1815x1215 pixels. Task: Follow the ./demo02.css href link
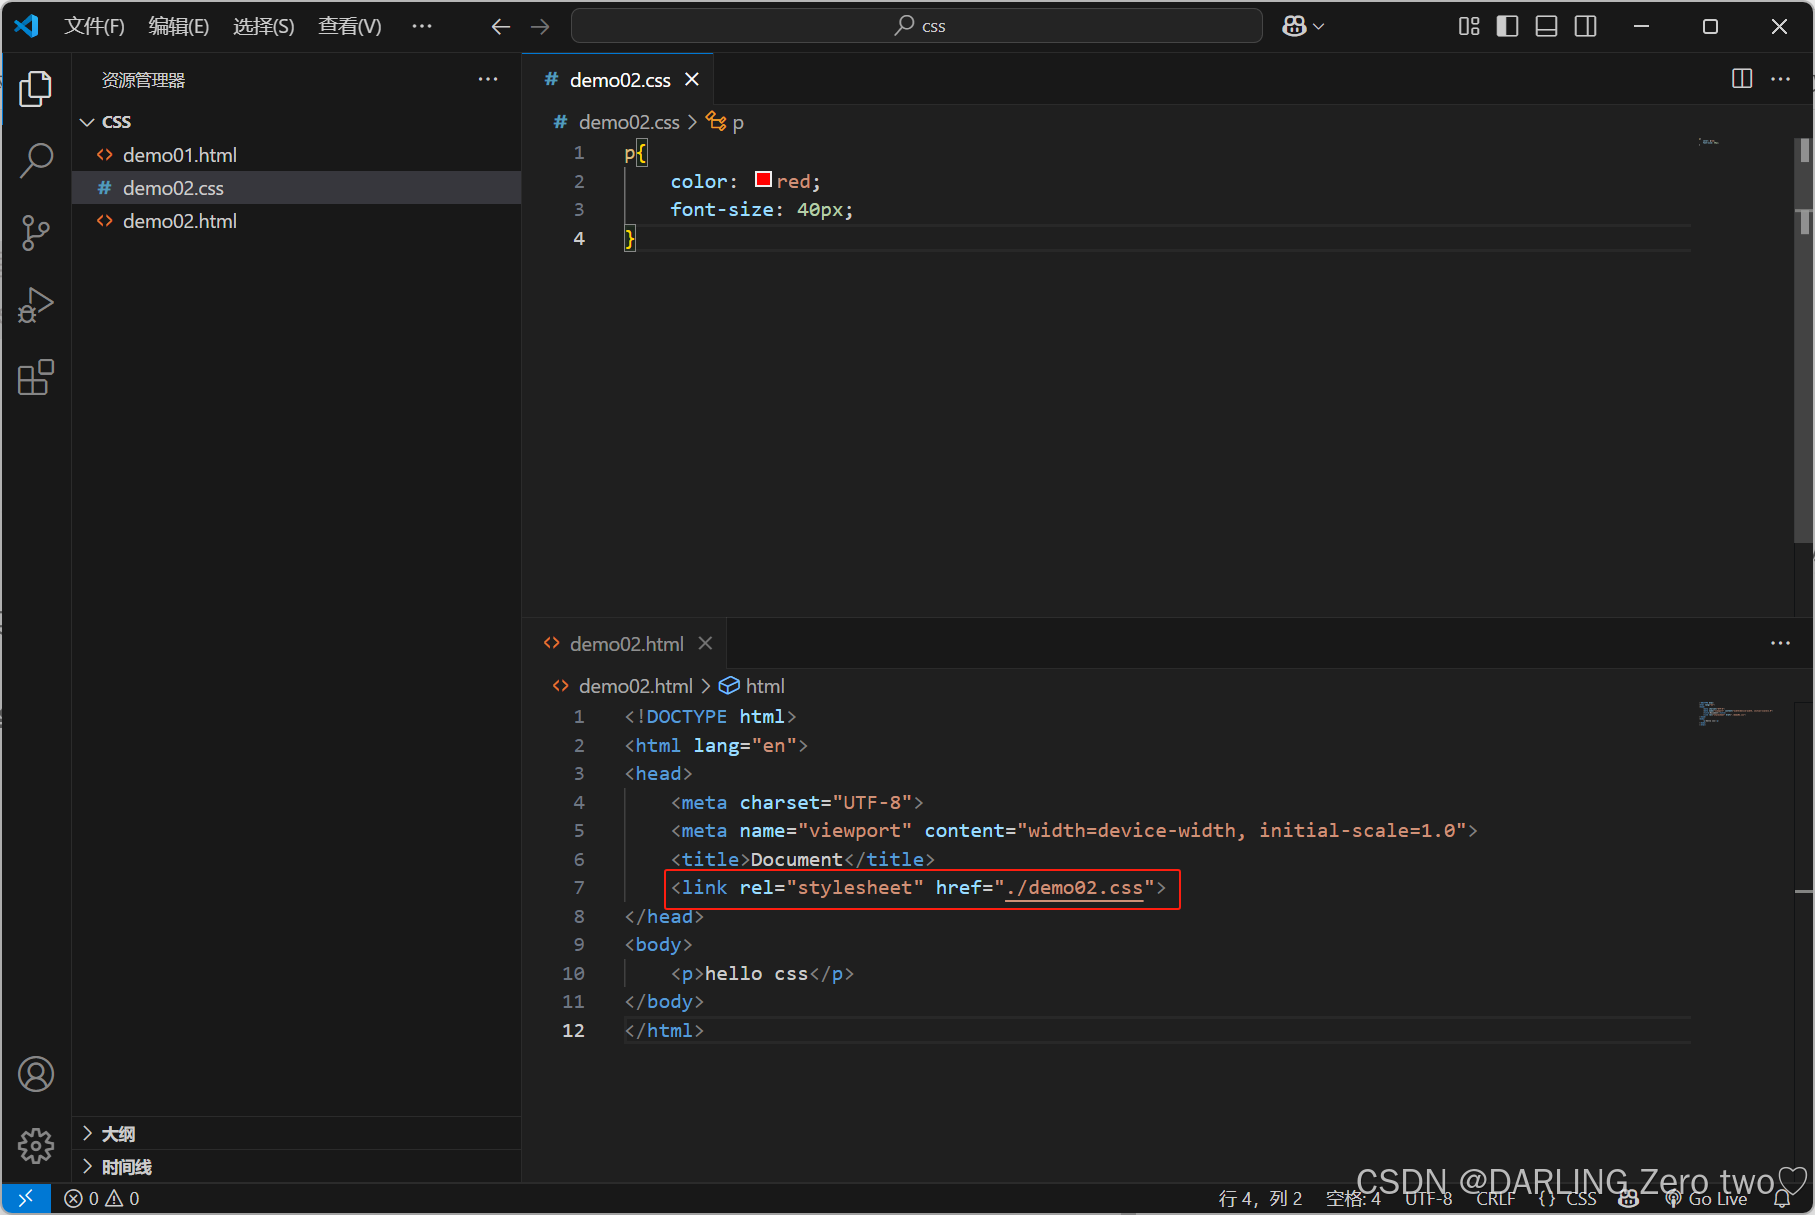tap(1075, 888)
